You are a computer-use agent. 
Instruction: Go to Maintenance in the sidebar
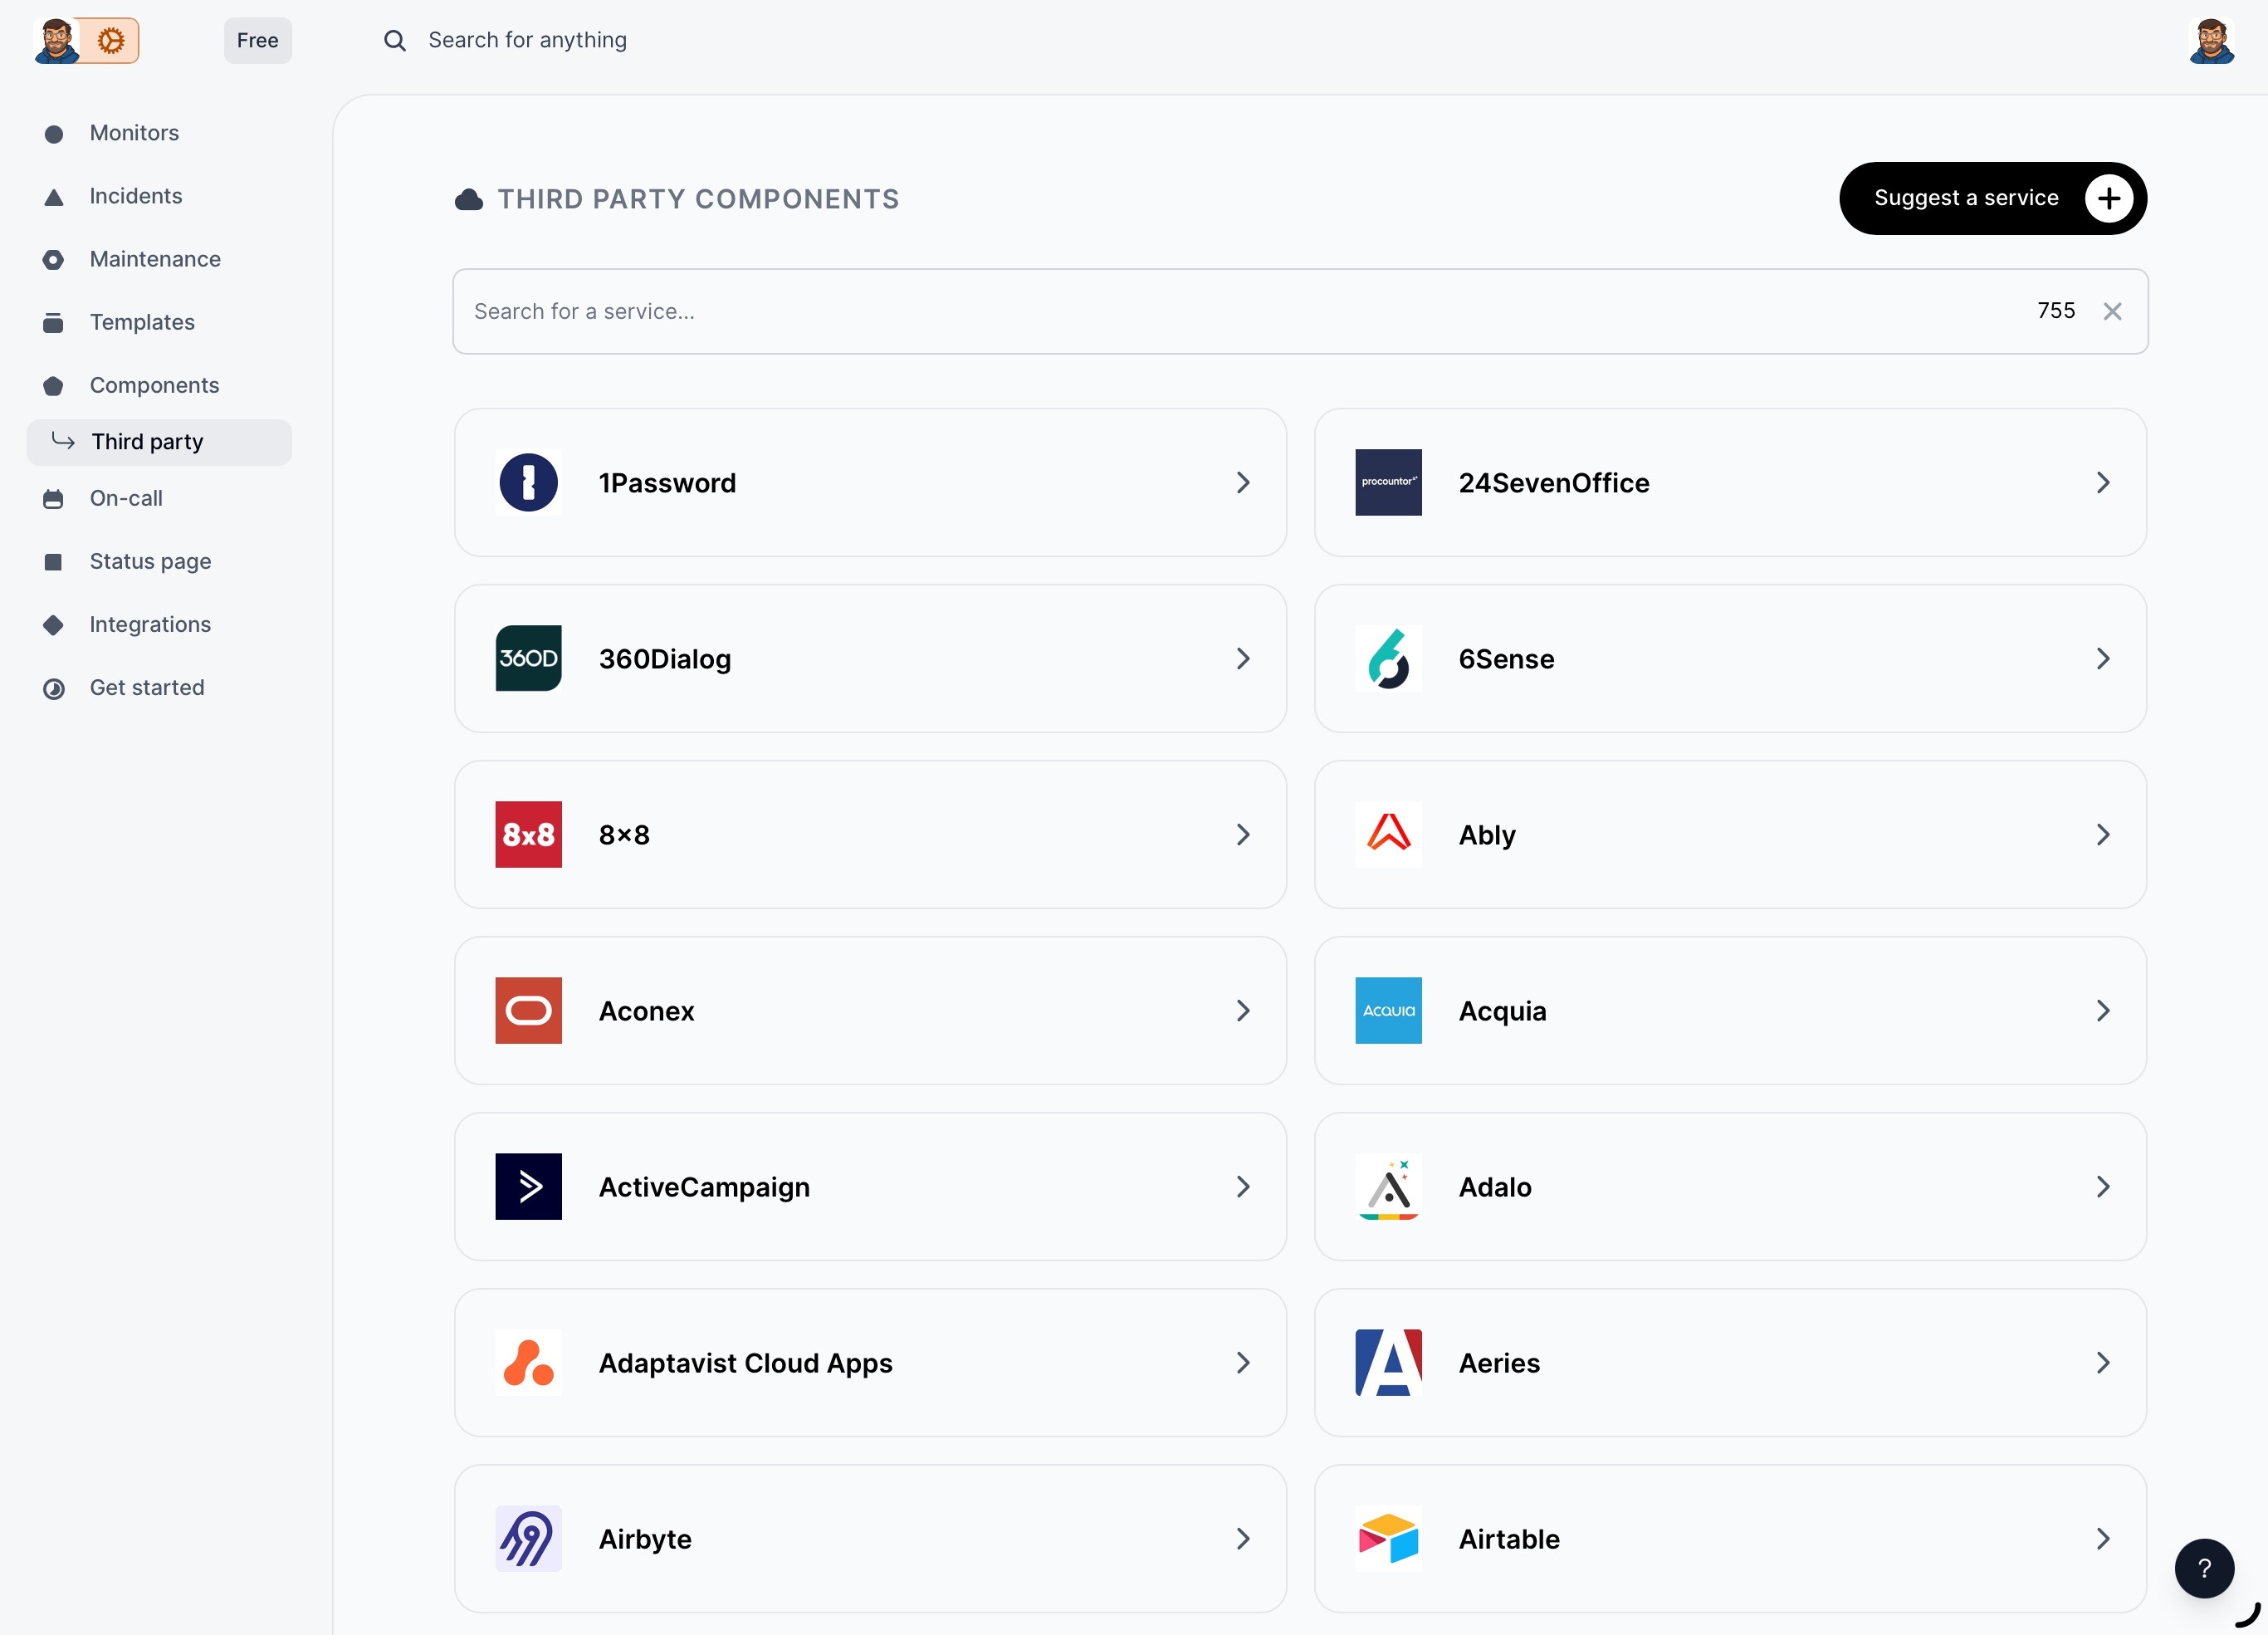tap(159, 259)
